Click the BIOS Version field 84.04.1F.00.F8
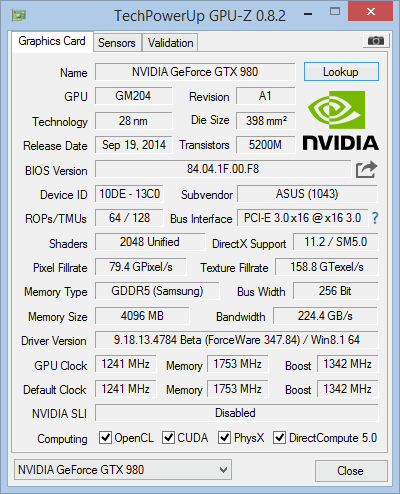Screen dimensions: 400x494 223,169
